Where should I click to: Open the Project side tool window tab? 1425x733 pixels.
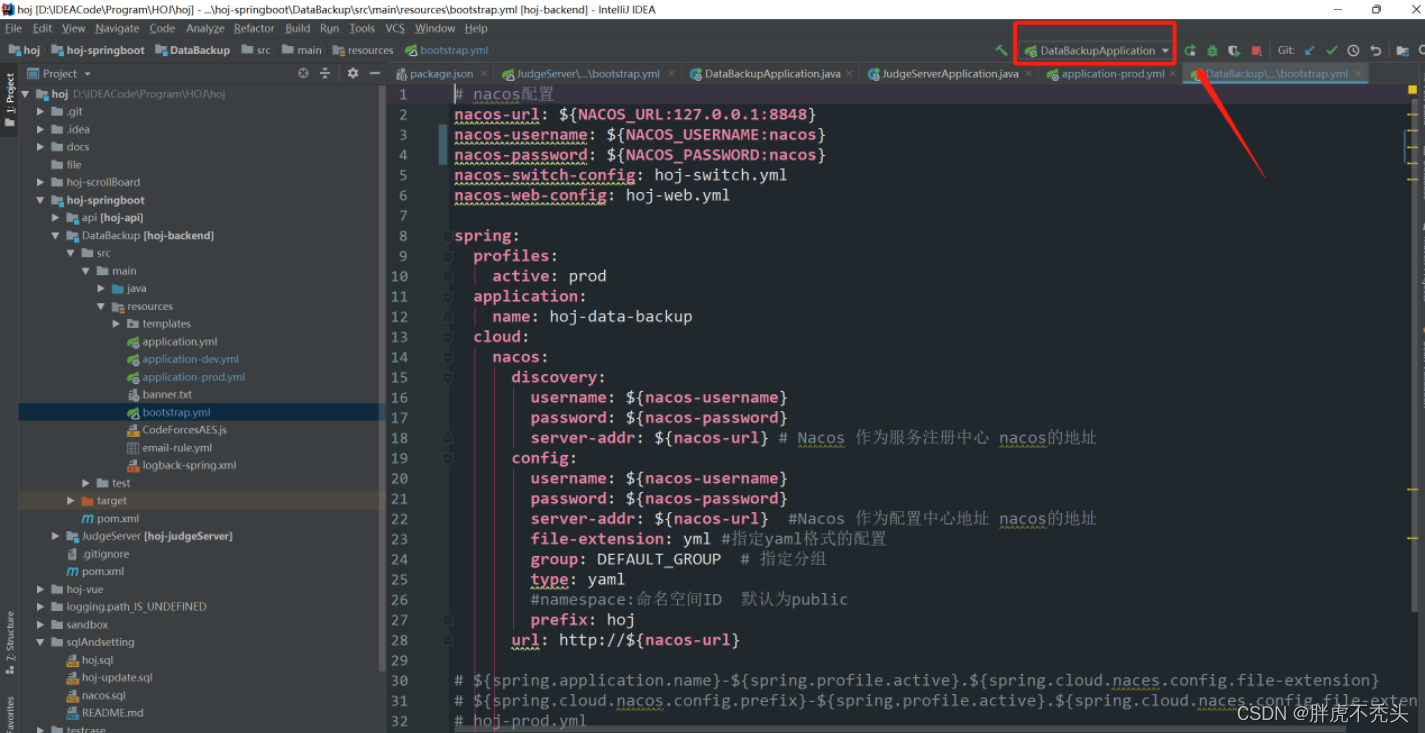[9, 99]
